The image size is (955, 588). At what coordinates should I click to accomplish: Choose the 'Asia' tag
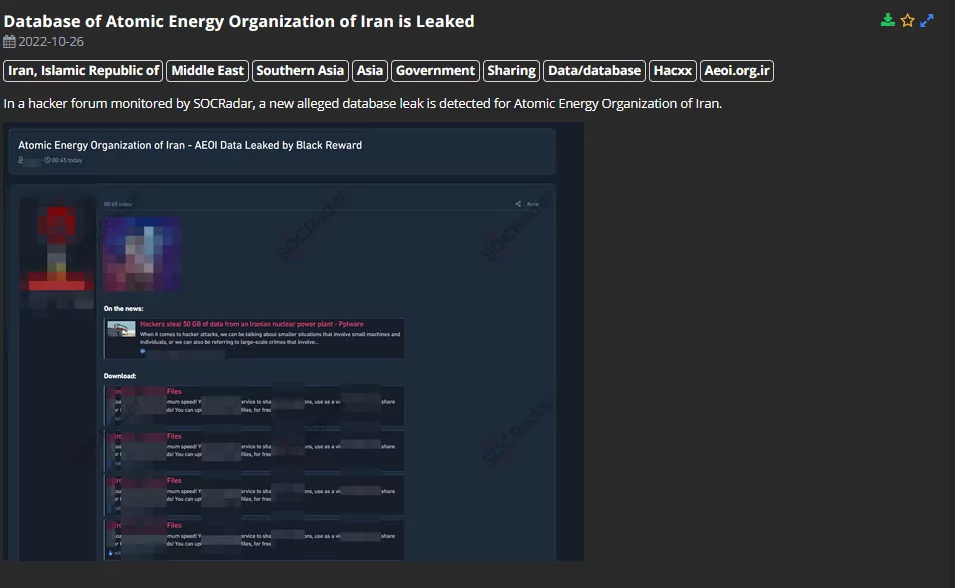[x=370, y=71]
